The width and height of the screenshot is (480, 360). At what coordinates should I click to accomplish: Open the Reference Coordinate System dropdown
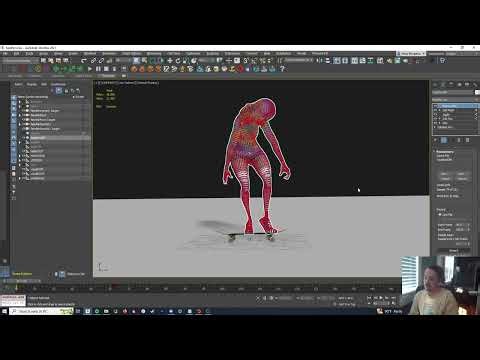click(207, 60)
